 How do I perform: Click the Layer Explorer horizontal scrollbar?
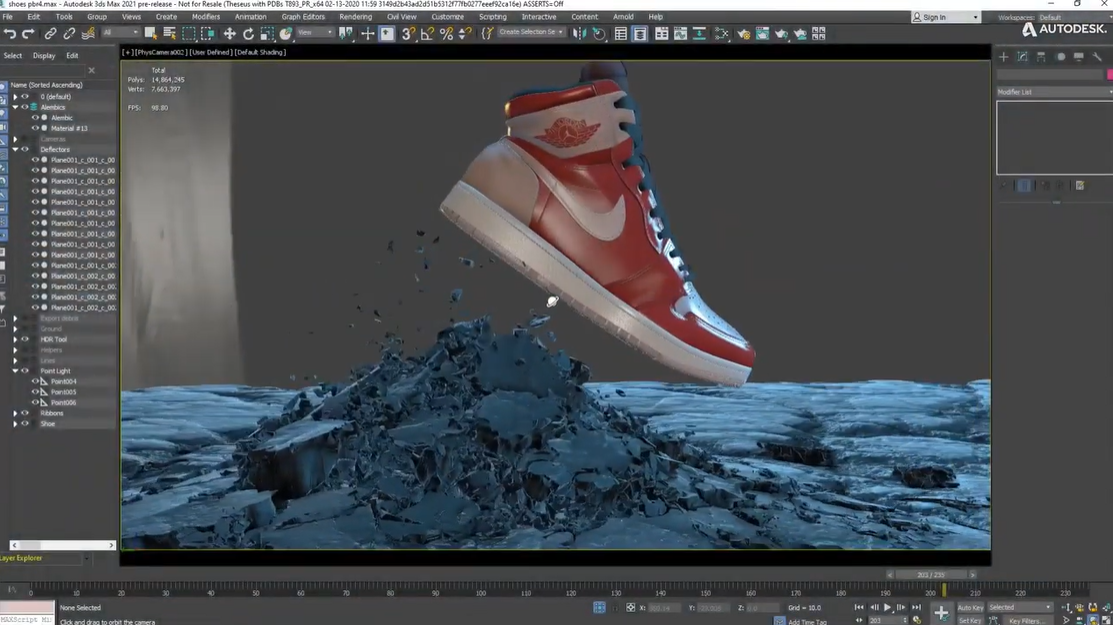click(x=62, y=545)
